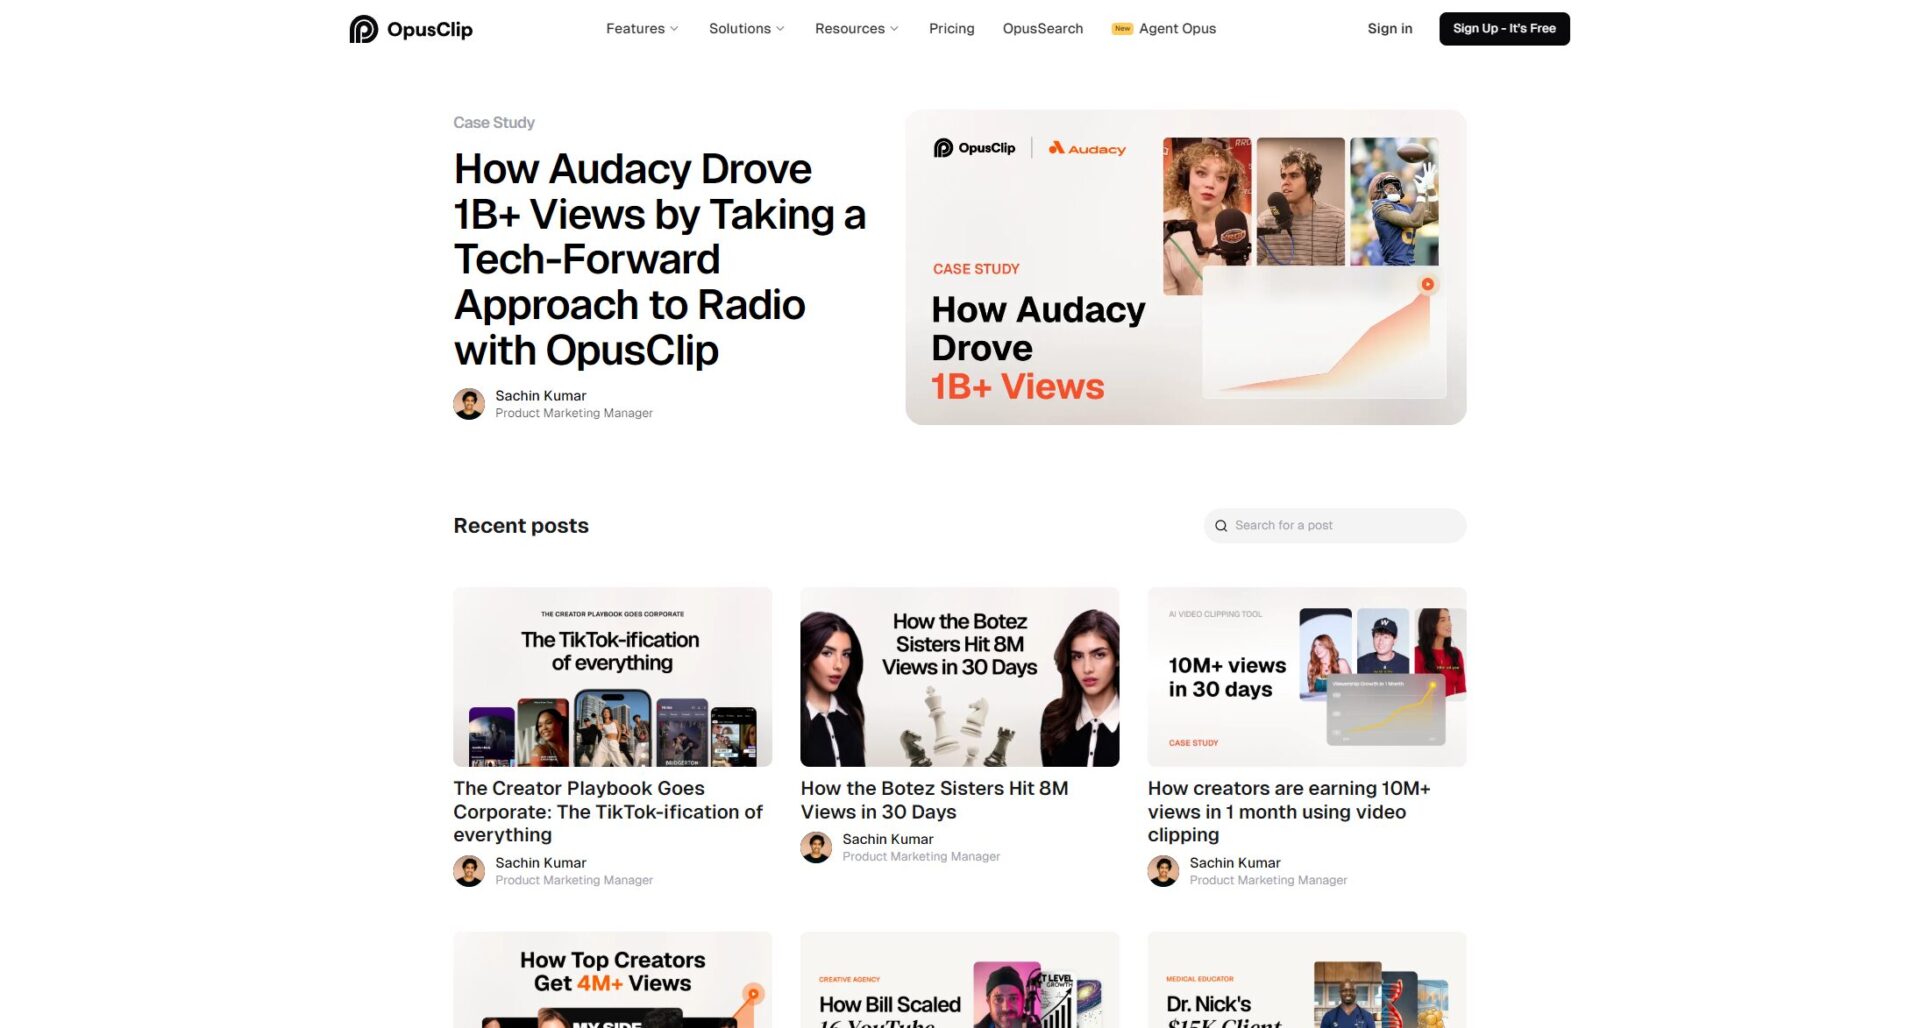
Task: Expand the Features dropdown menu
Action: [642, 29]
